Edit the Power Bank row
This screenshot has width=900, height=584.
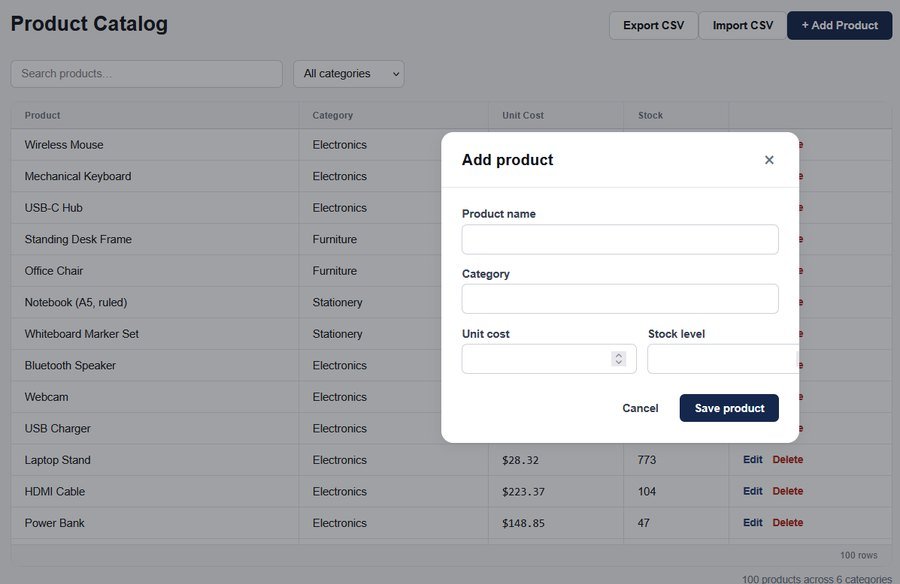pyautogui.click(x=752, y=523)
